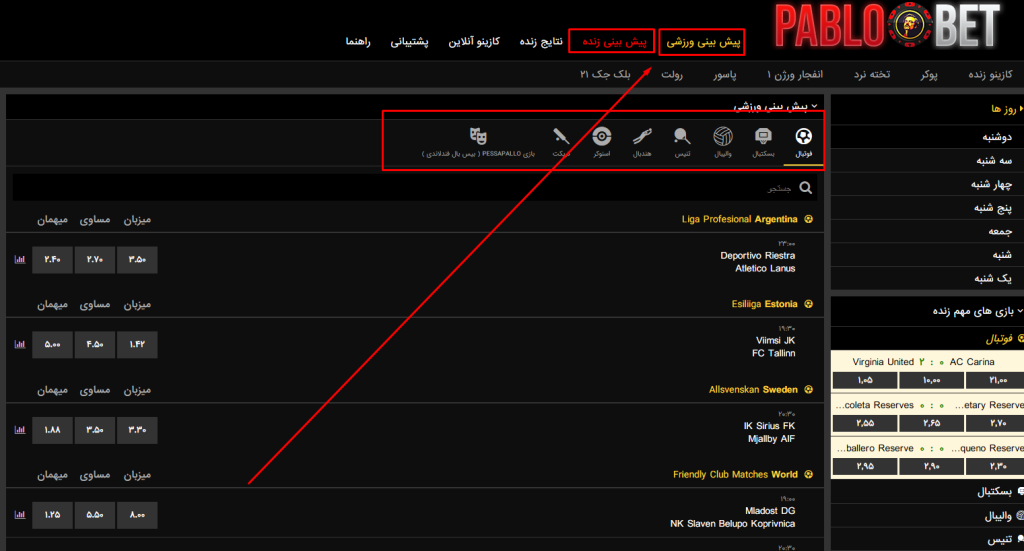Pick draw odds for Viimsi JK match
The width and height of the screenshot is (1024, 551).
[95, 345]
